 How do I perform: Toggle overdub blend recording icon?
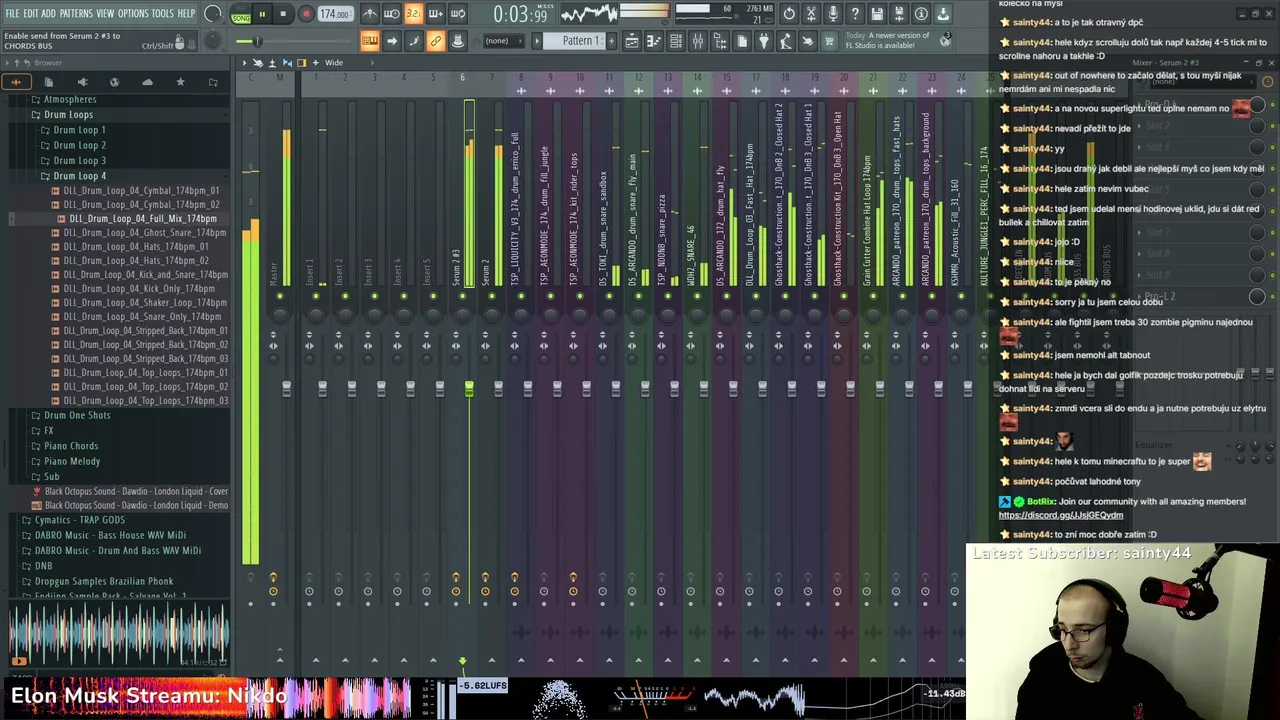click(x=436, y=14)
